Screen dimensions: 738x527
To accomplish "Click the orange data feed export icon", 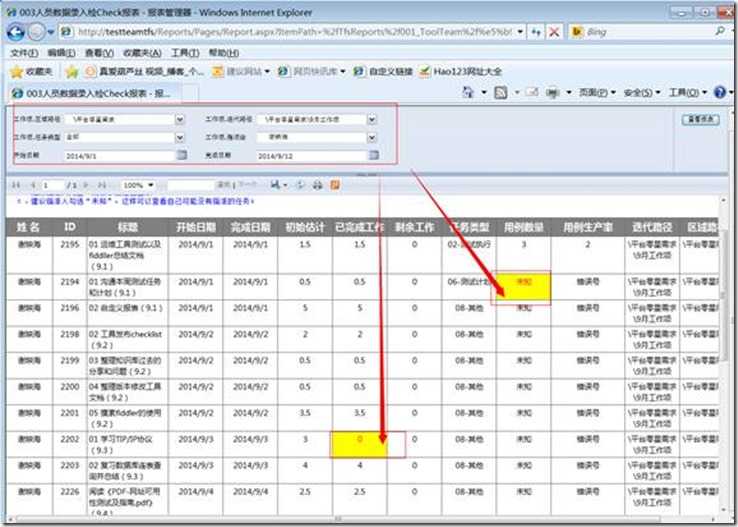I will click(335, 185).
